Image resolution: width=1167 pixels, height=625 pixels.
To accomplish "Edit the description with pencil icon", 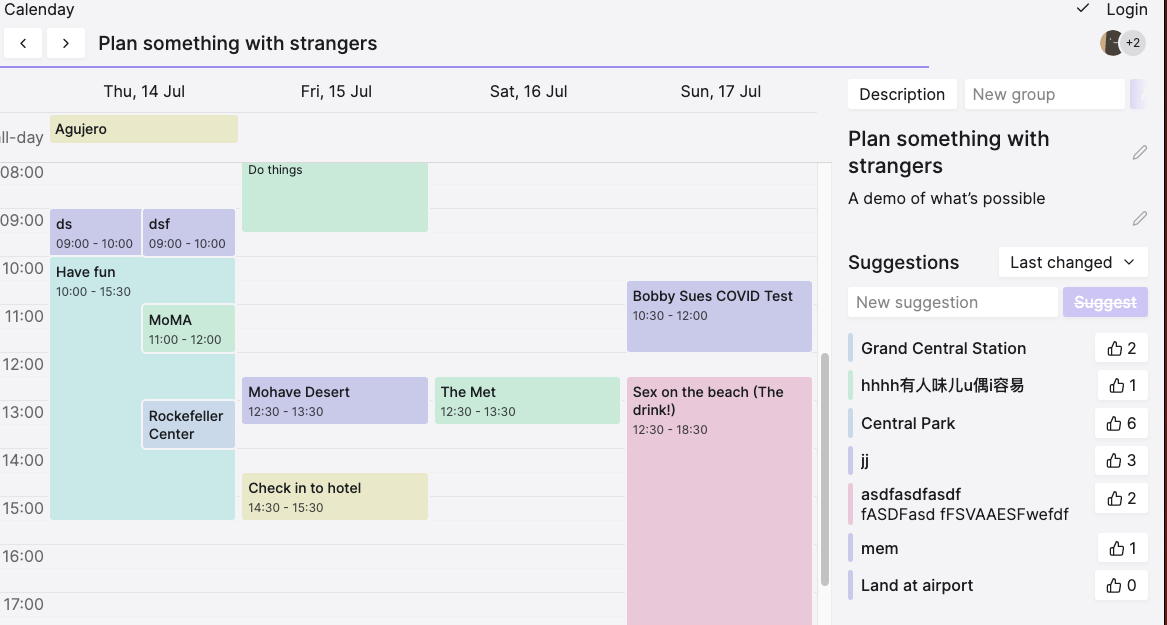I will pyautogui.click(x=1139, y=218).
